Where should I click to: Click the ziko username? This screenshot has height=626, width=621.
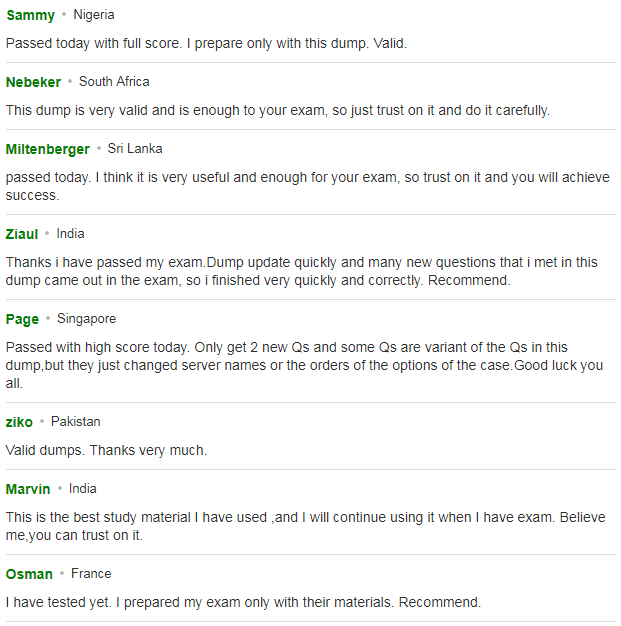click(19, 422)
